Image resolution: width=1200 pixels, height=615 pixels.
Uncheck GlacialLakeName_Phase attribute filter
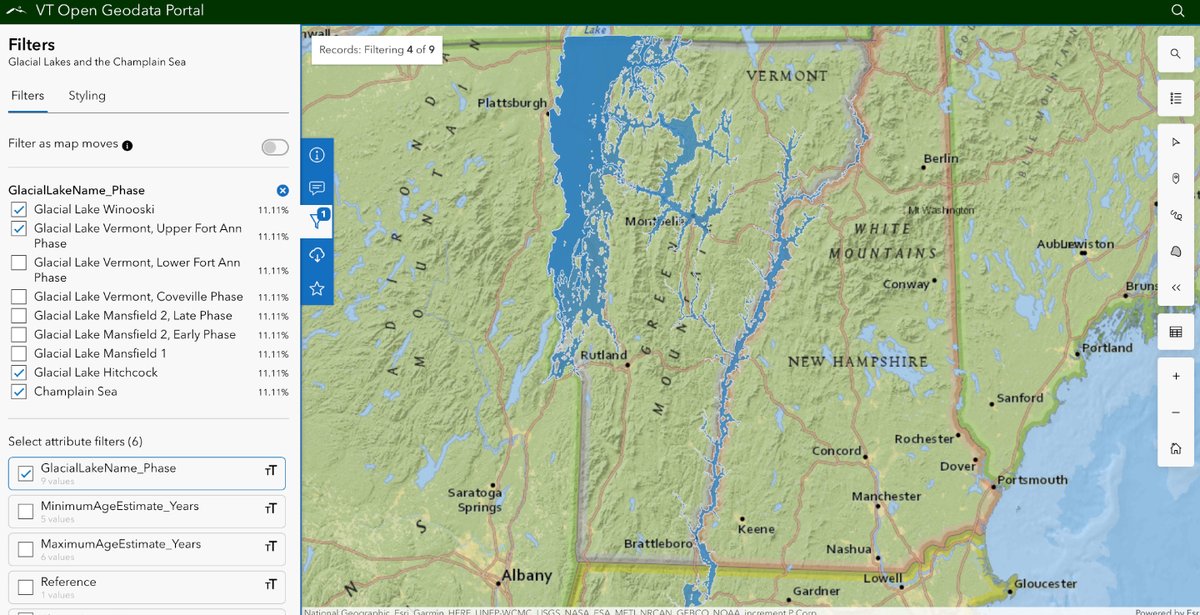[x=26, y=473]
